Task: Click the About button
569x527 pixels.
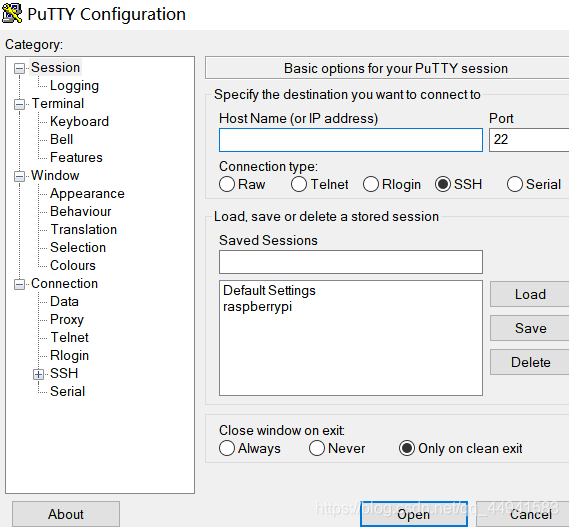Action: (x=66, y=514)
